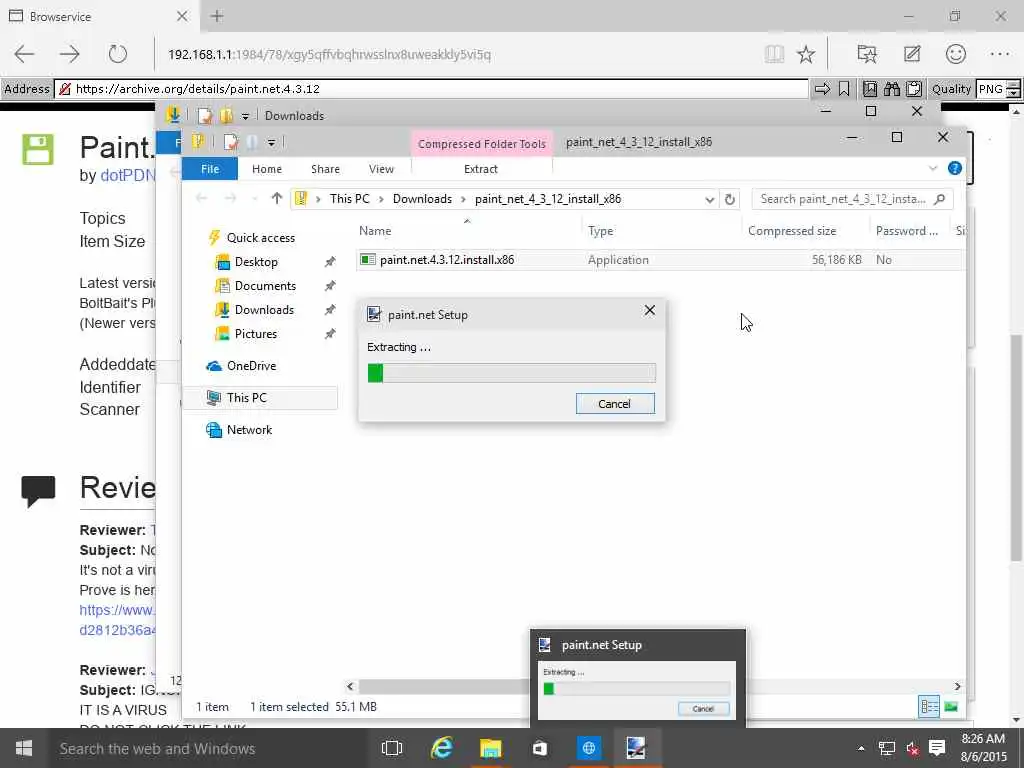Open the Windows Start button
Image resolution: width=1024 pixels, height=768 pixels.
pos(24,748)
